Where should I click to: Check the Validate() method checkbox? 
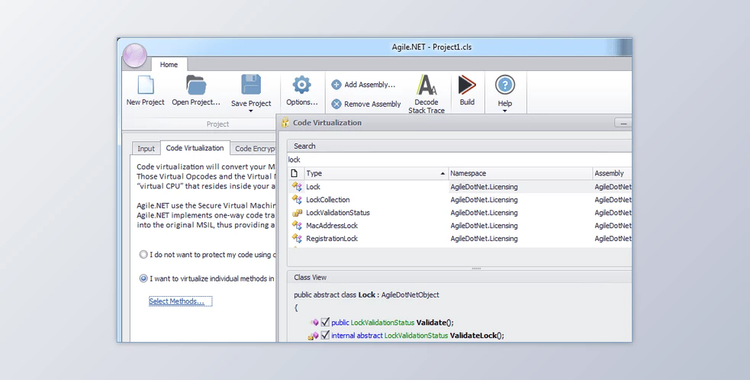point(325,322)
